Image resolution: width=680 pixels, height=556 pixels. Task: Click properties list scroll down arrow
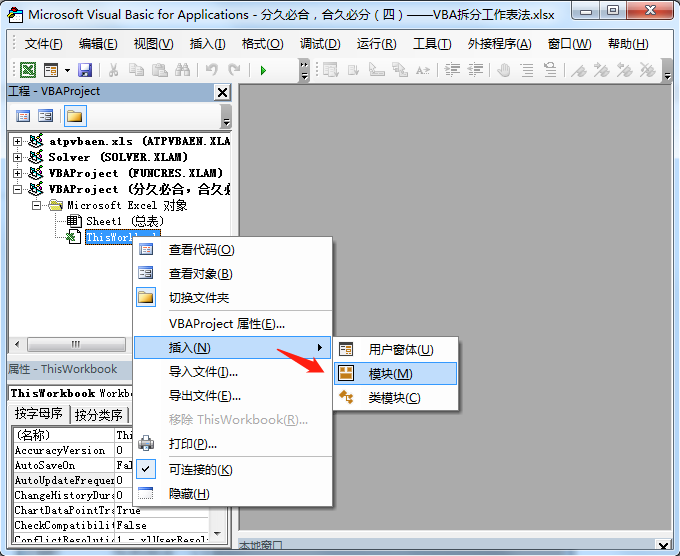tap(218, 534)
